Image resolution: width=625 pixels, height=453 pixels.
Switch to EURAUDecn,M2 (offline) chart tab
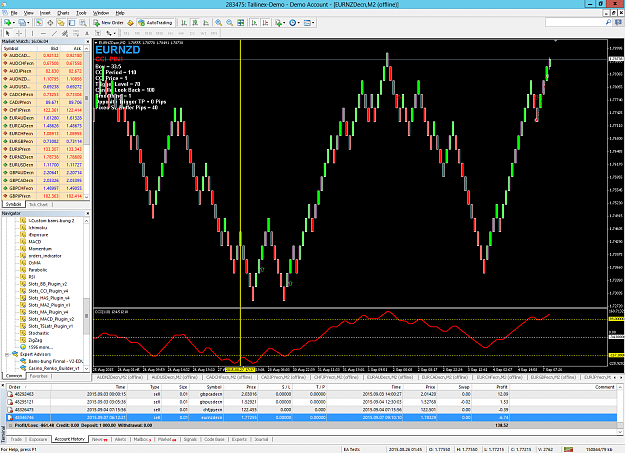tap(390, 377)
